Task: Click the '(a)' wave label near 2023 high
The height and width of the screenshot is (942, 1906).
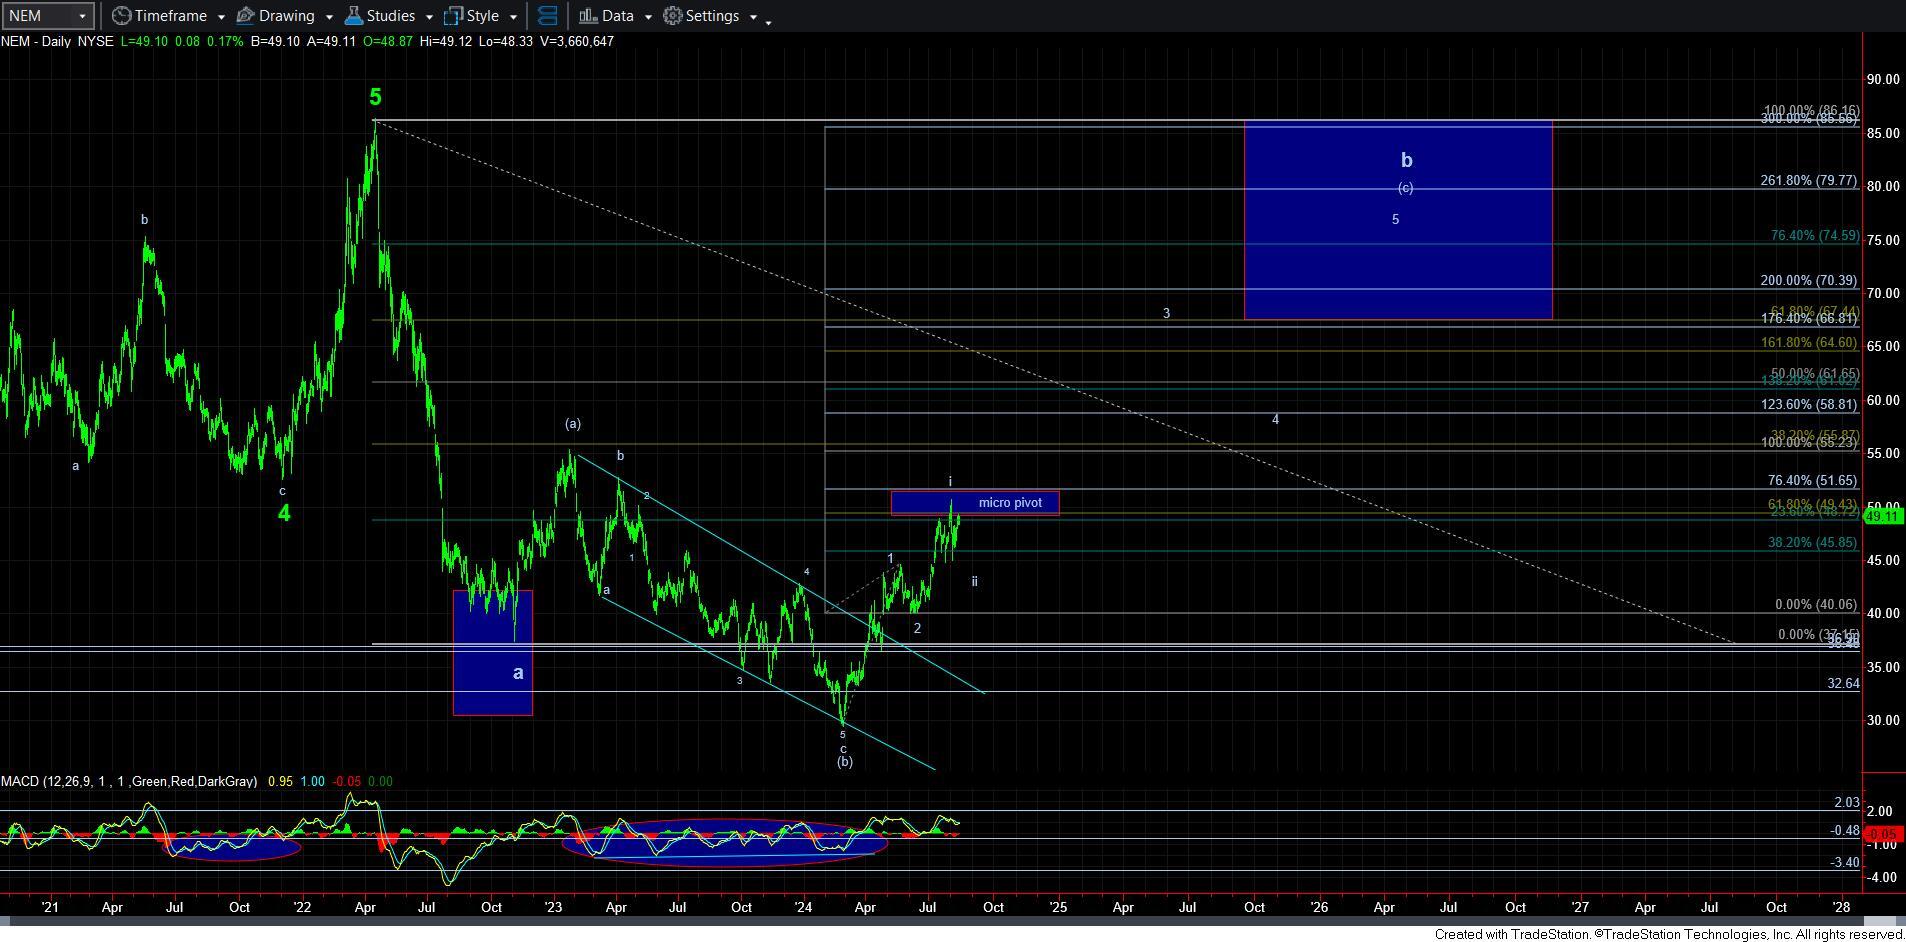Action: coord(572,424)
